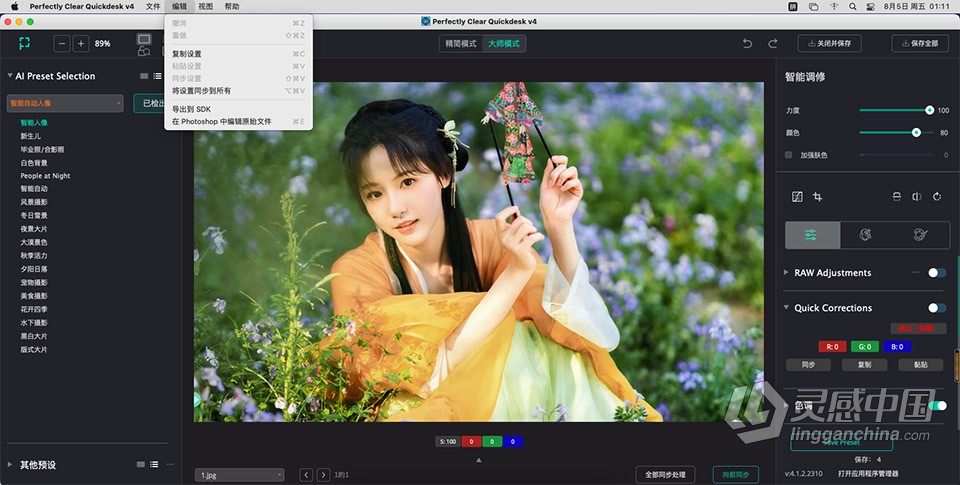Screen dimensions: 960x485
Task: Switch AI presets to grid view
Action: tap(144, 77)
